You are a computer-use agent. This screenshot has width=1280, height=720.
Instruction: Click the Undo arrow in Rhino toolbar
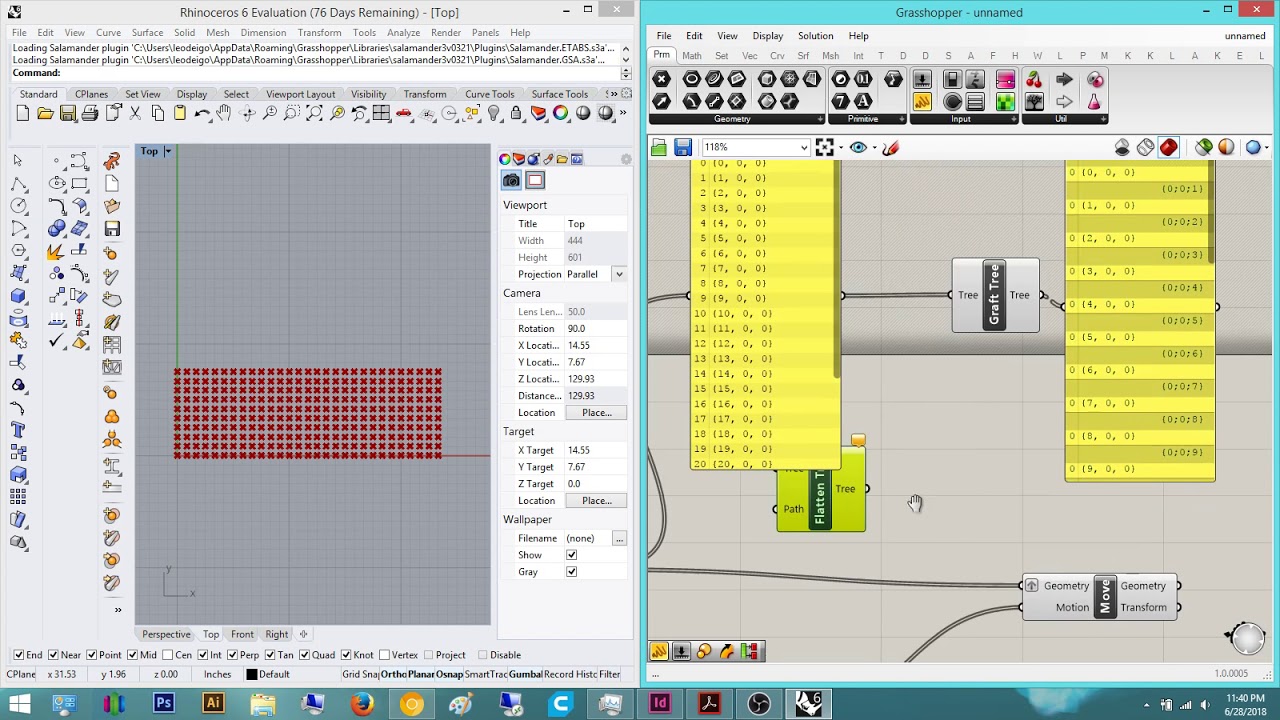point(202,114)
